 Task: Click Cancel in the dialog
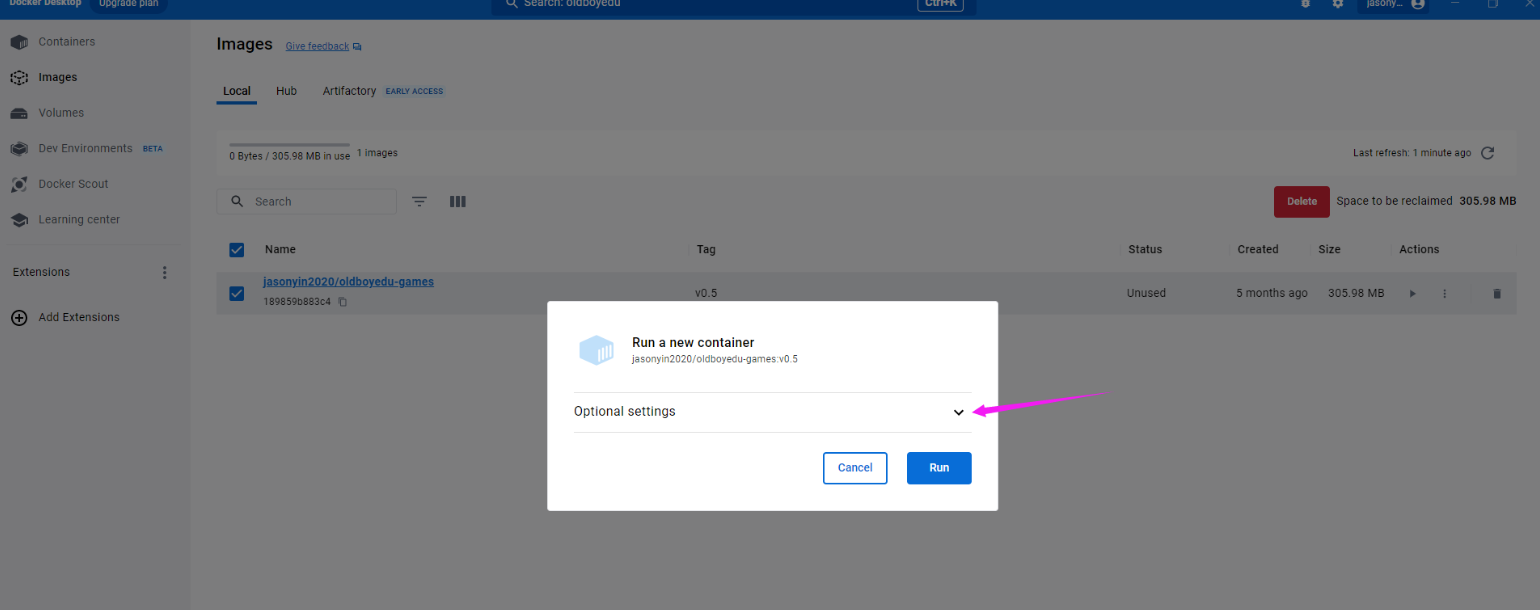(855, 468)
